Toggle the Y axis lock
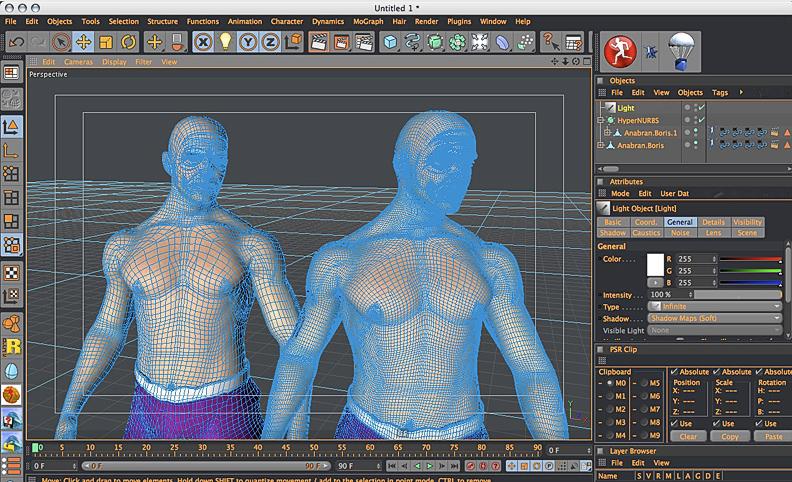 248,42
